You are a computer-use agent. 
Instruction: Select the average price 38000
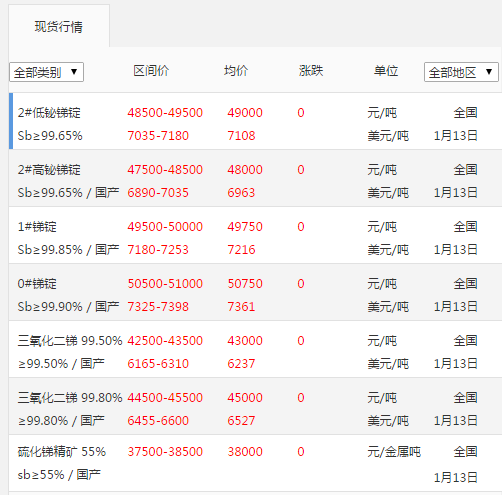coord(245,452)
